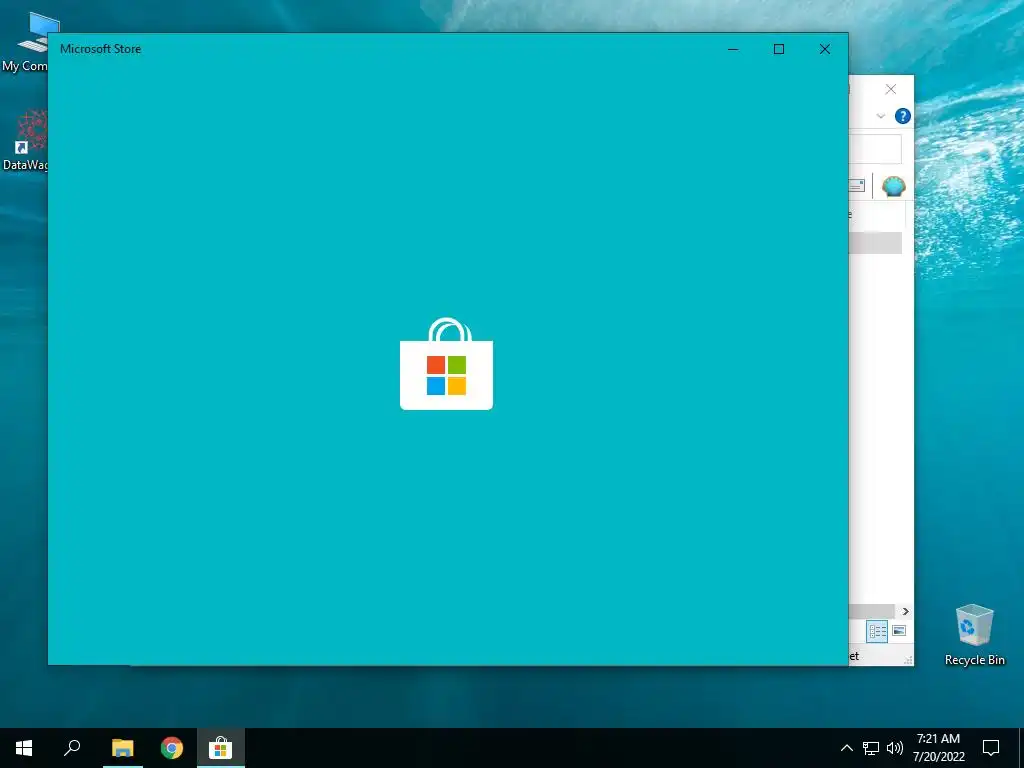The width and height of the screenshot is (1024, 768).
Task: Switch background window to details view
Action: tap(877, 631)
